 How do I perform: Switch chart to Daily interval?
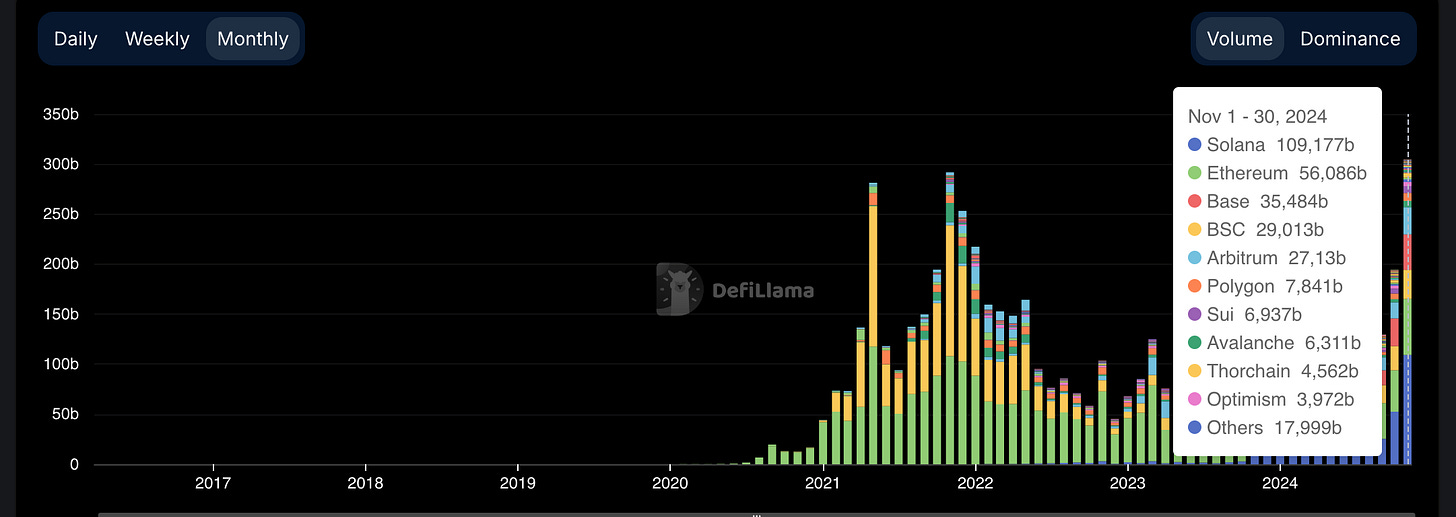76,39
